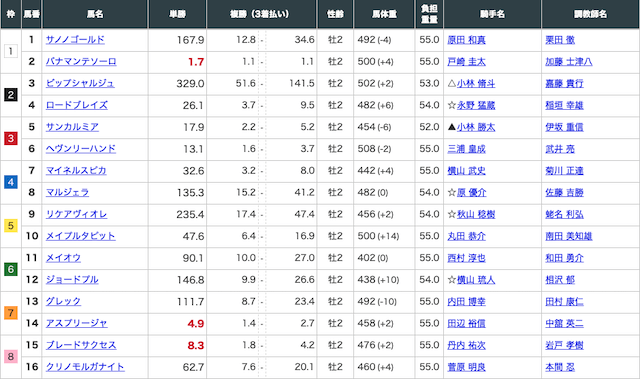Open horse link クリノモルガナイト
640x379 pixels.
click(x=85, y=367)
